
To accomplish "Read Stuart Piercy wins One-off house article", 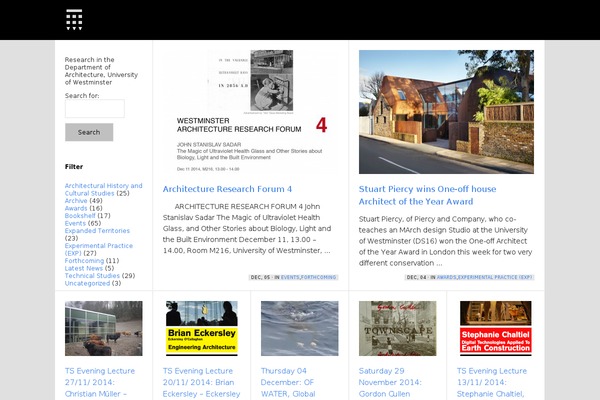I will coord(427,195).
